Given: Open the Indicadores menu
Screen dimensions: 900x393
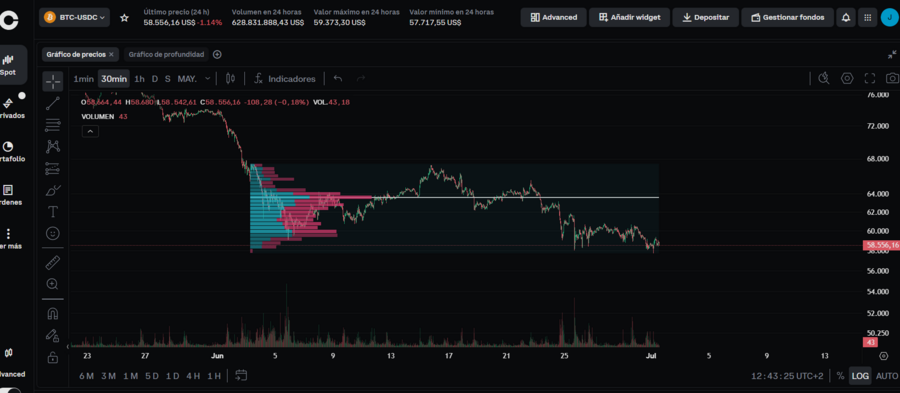Looking at the screenshot, I should (x=285, y=79).
